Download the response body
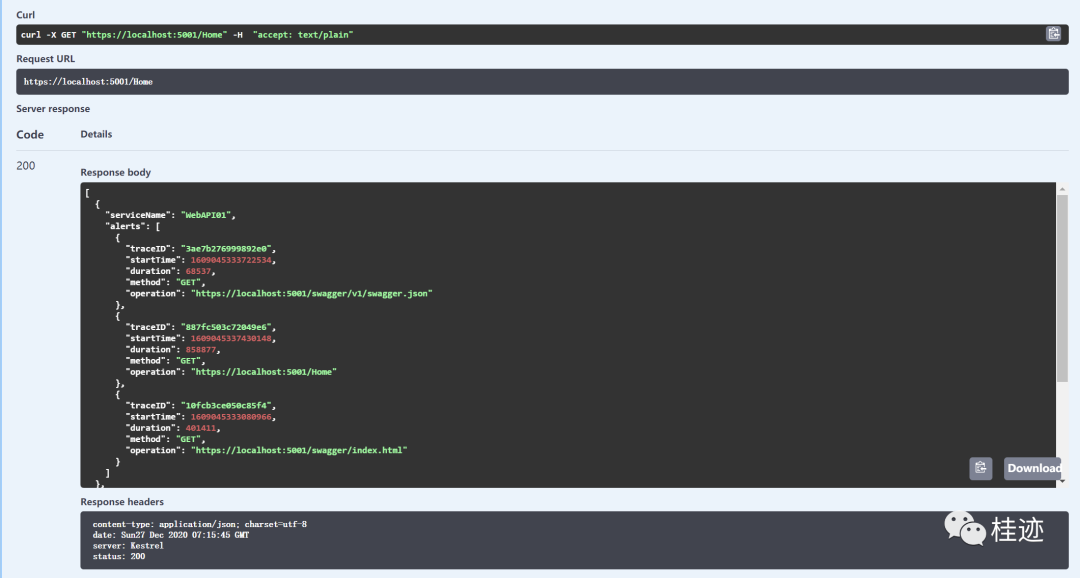 [x=1033, y=468]
